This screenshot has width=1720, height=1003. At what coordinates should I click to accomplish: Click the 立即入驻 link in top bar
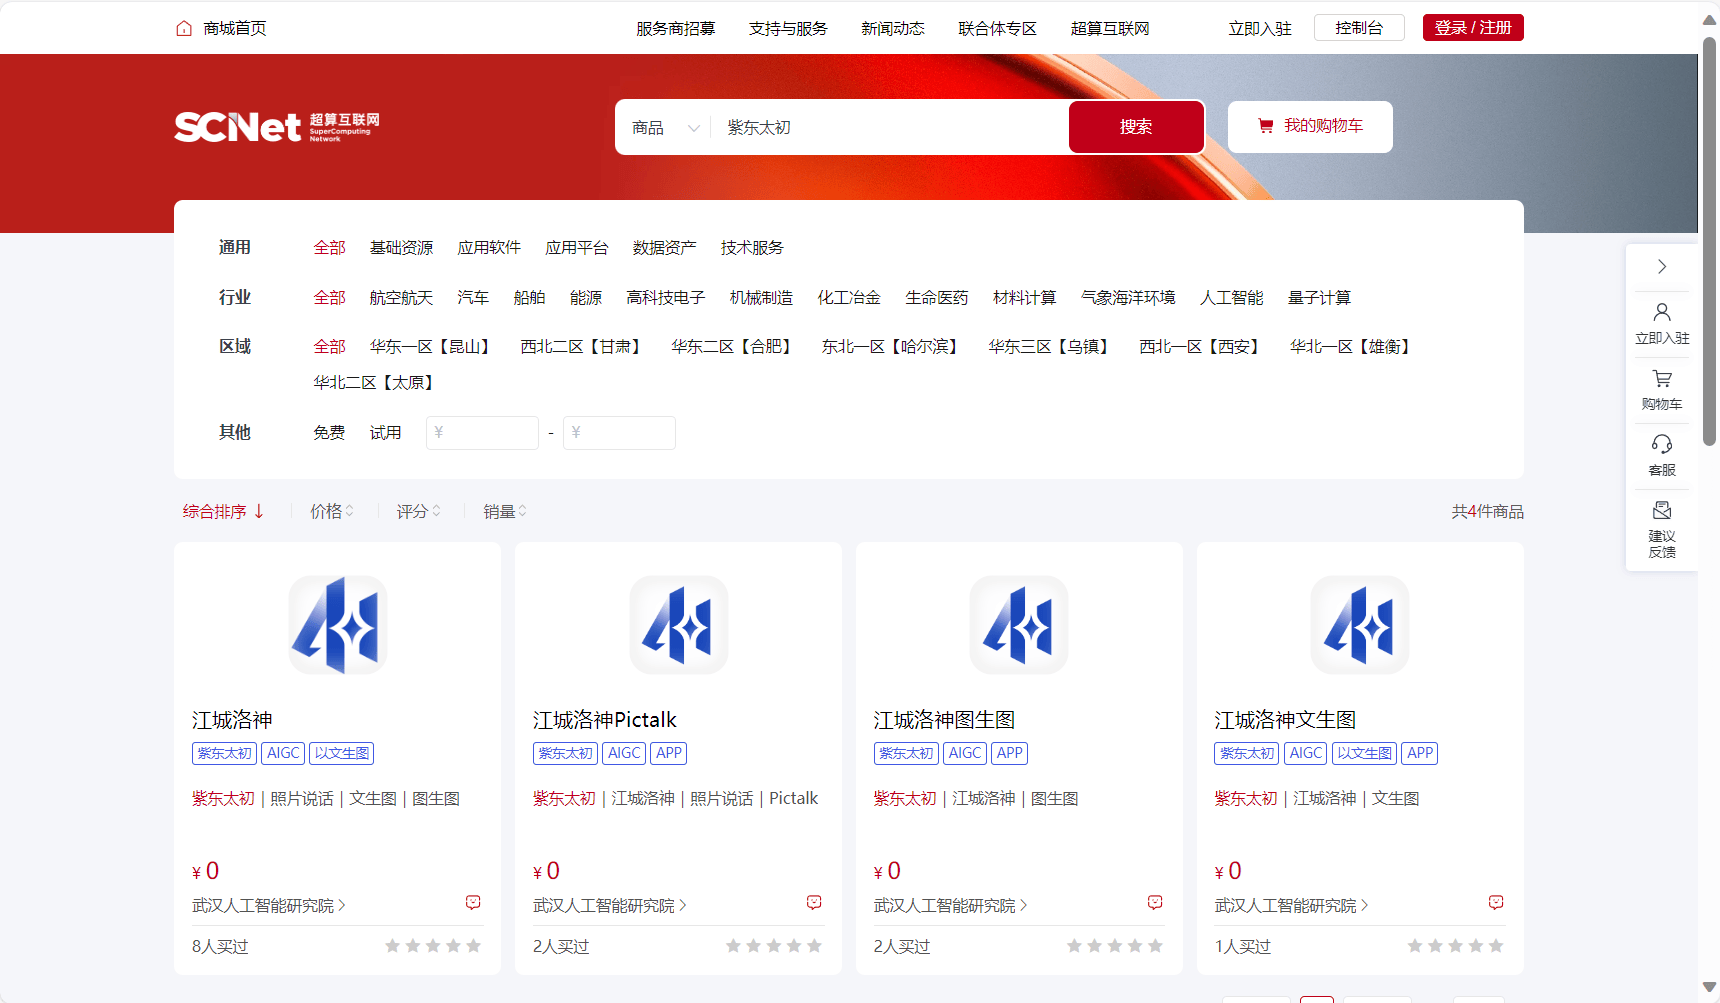tap(1260, 29)
